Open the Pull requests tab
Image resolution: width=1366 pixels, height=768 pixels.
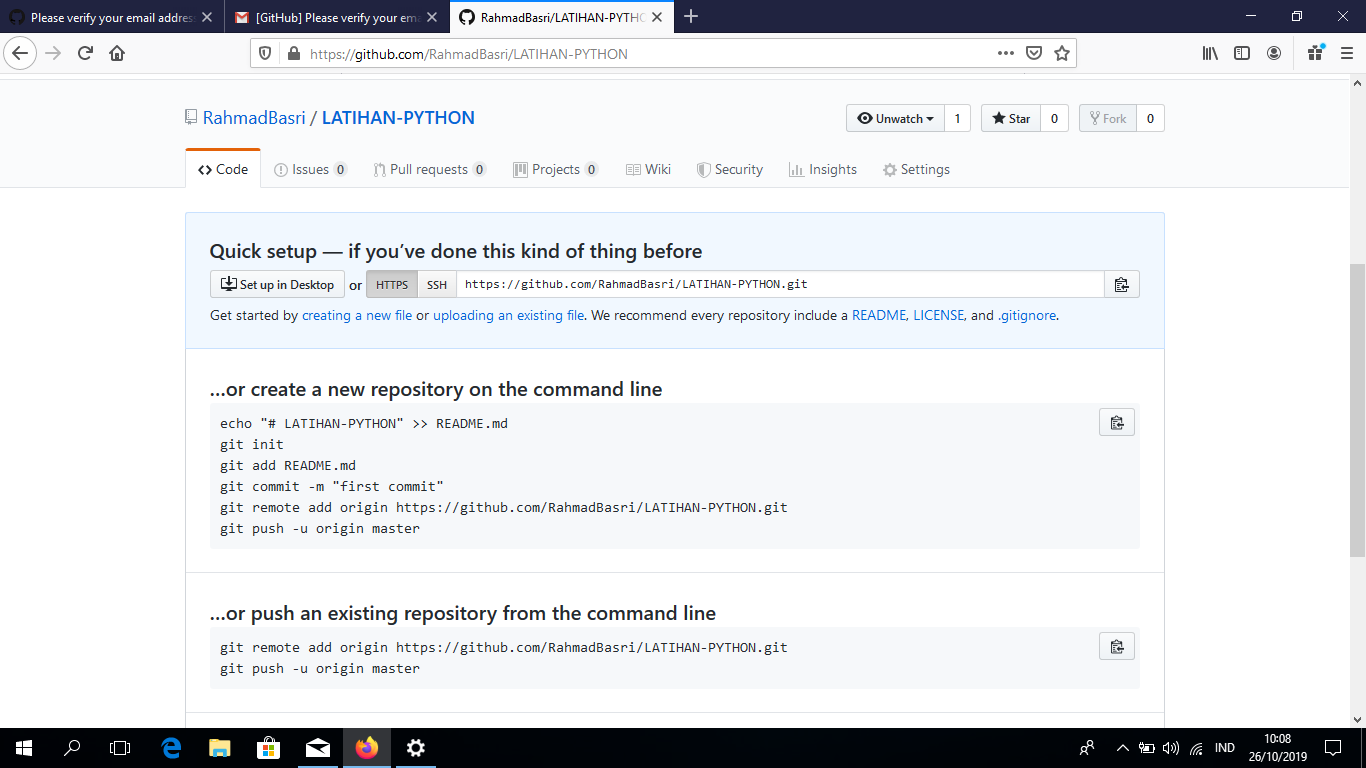[x=429, y=169]
